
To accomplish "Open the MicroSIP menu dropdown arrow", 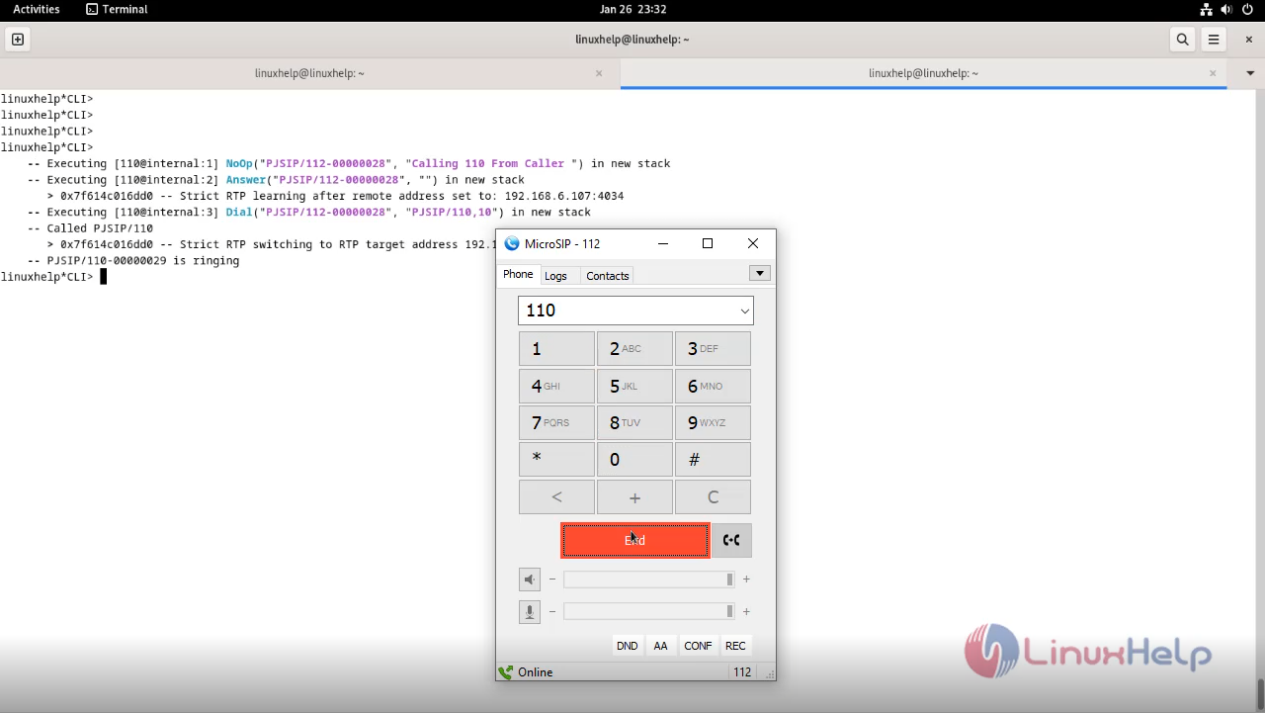I will tap(760, 273).
